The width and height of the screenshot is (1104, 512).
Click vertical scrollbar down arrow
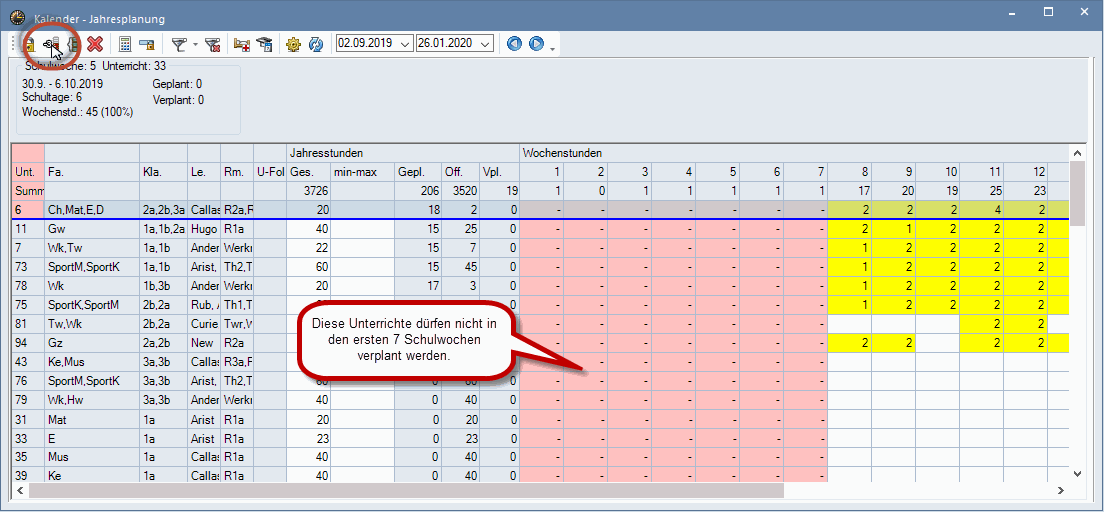pos(1077,474)
